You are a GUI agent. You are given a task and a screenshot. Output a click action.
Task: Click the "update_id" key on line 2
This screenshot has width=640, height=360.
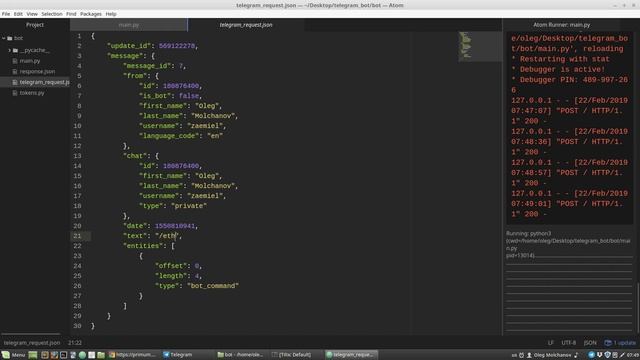129,46
